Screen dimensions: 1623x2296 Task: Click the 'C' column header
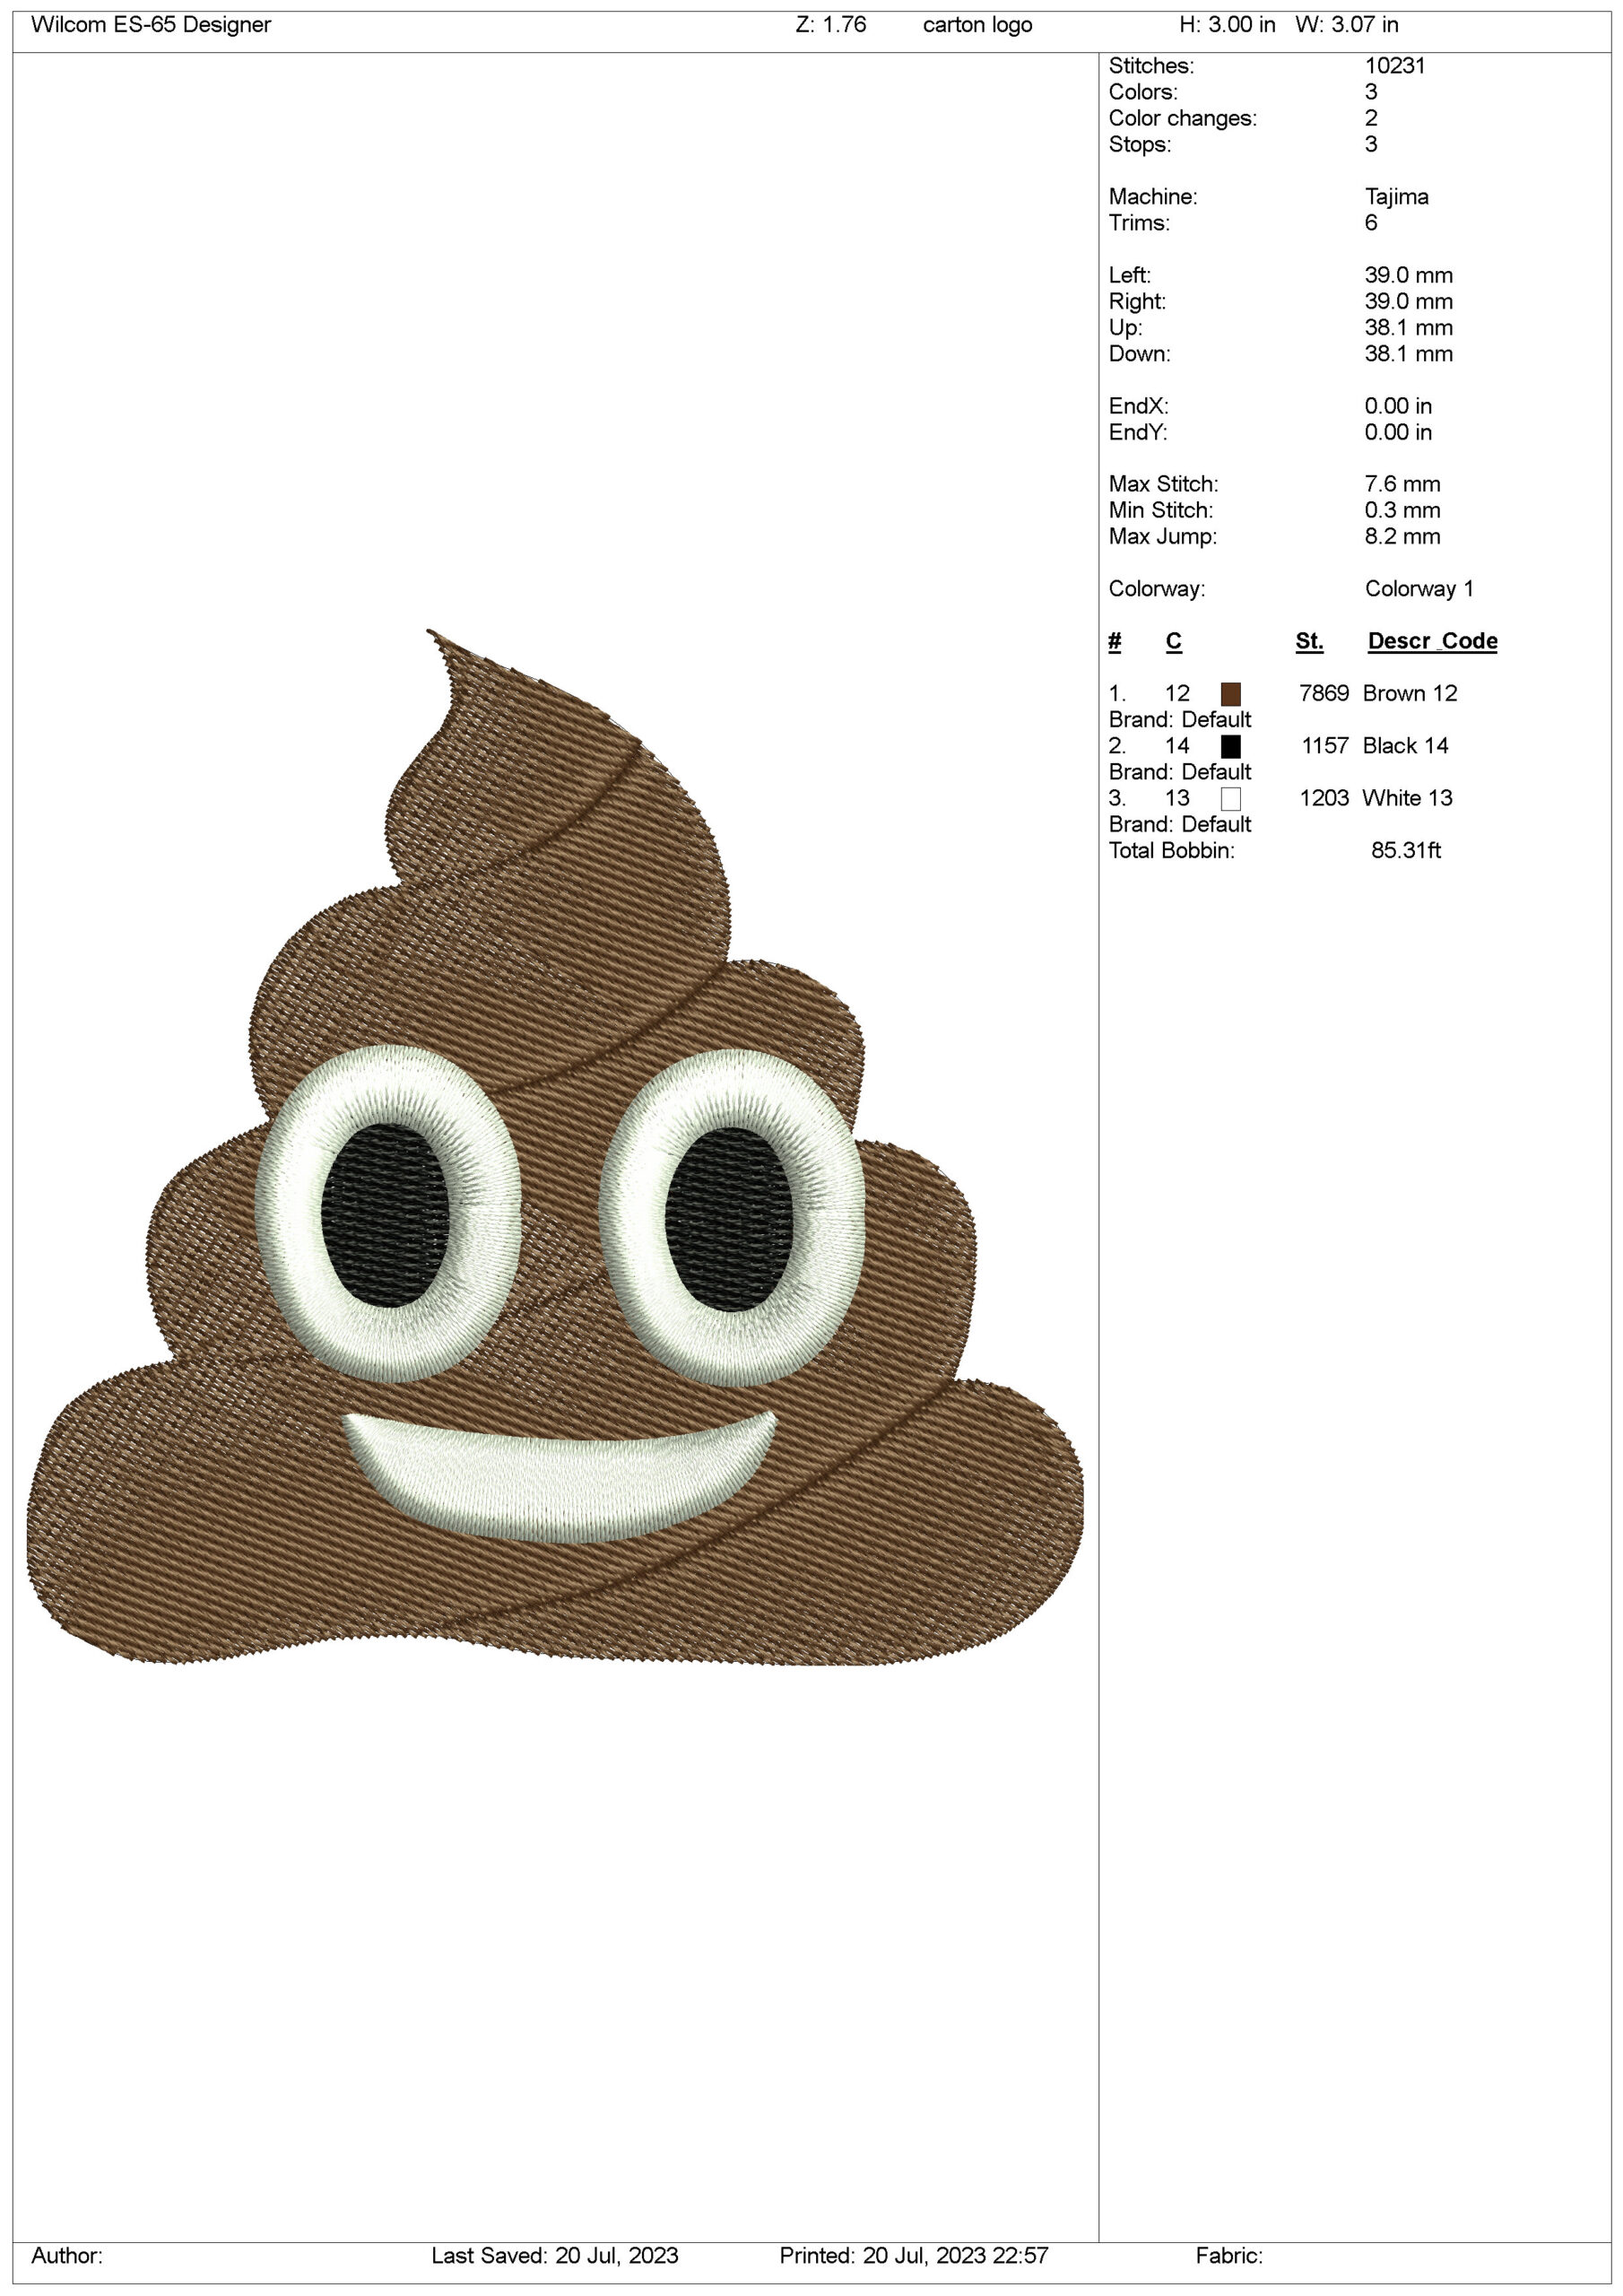pos(1173,641)
